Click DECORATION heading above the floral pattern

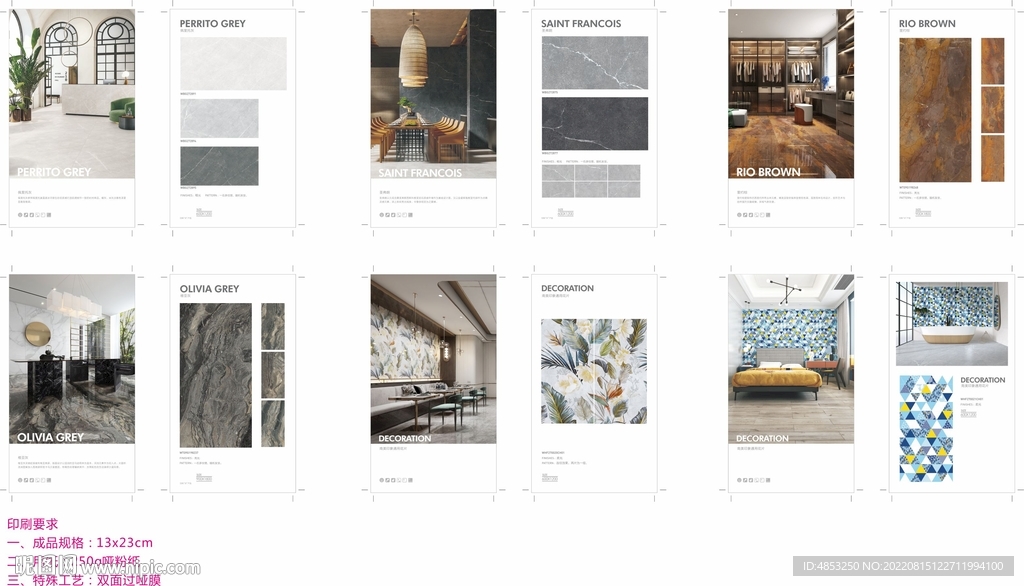click(x=568, y=288)
